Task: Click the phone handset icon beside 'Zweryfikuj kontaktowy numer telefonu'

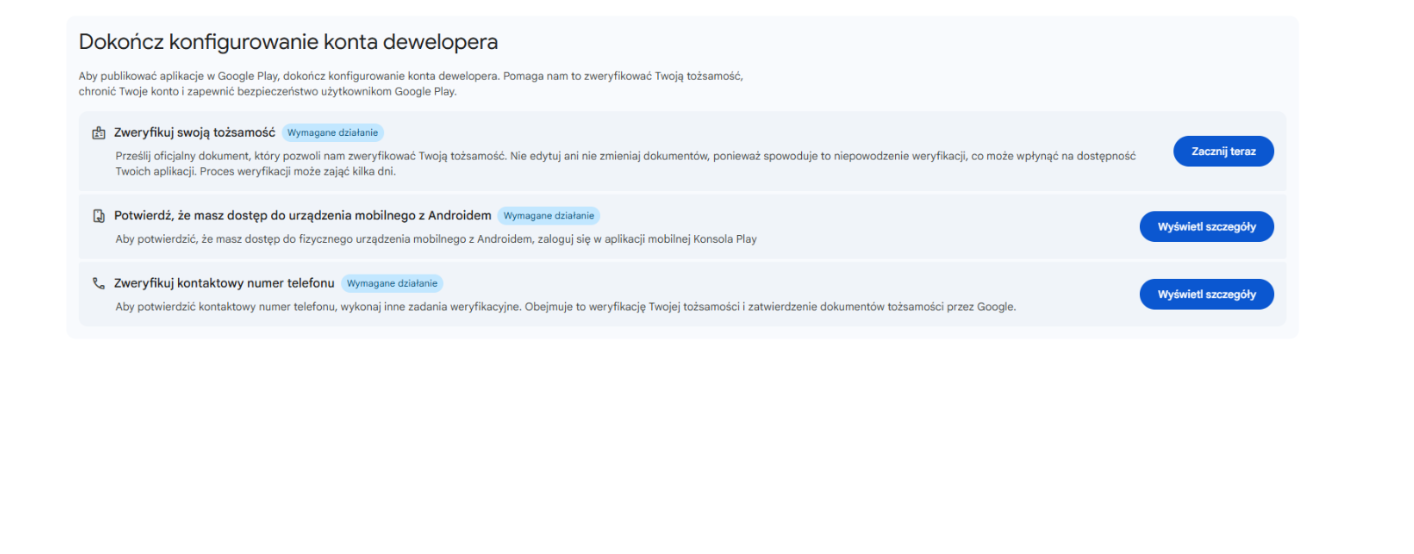Action: coord(98,283)
